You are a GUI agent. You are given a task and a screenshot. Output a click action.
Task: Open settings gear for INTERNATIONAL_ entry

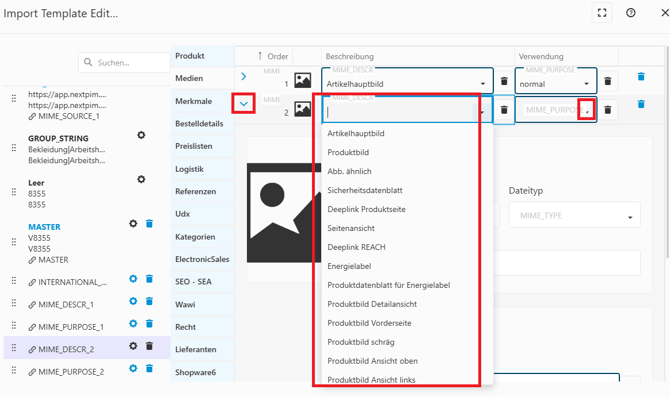[x=133, y=279]
